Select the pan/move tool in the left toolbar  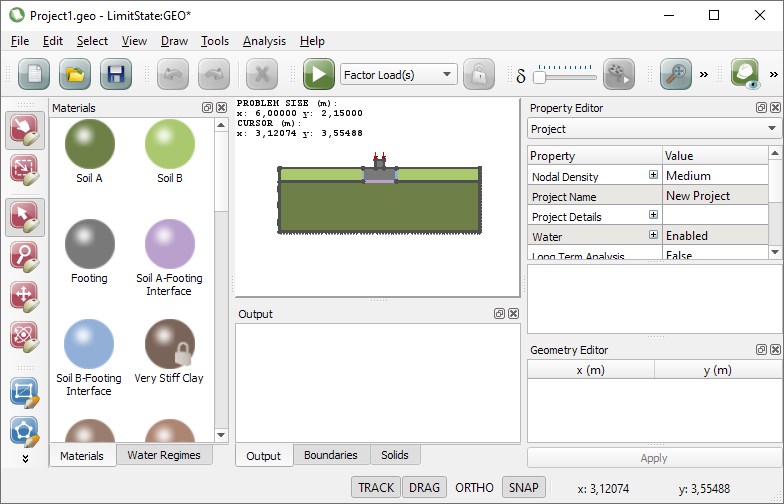[x=24, y=297]
